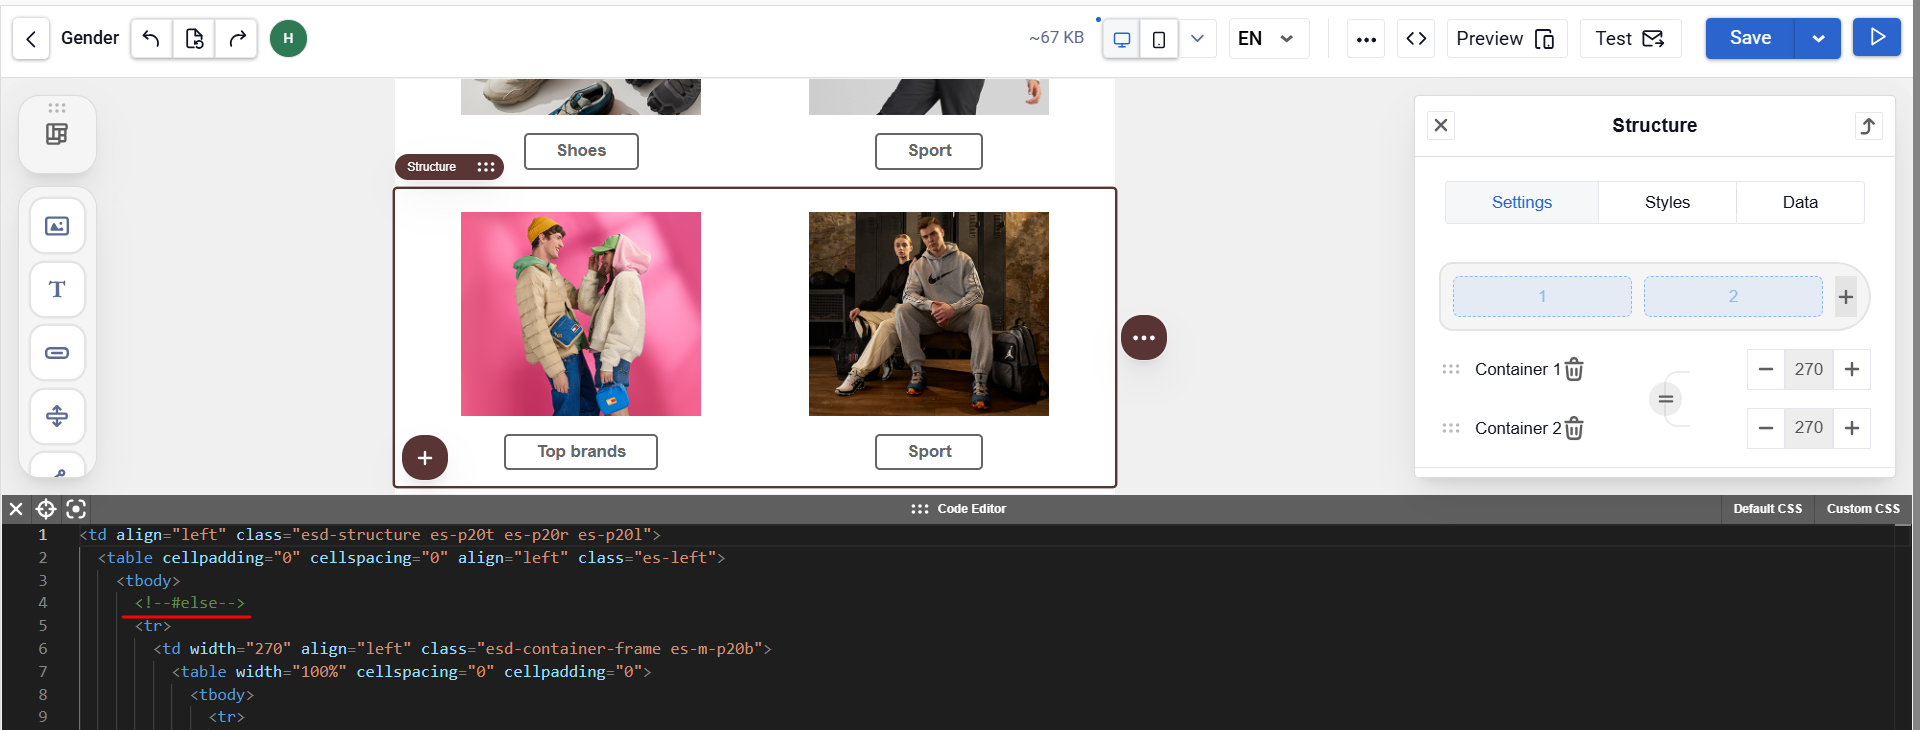Select the Text block tool

point(57,289)
